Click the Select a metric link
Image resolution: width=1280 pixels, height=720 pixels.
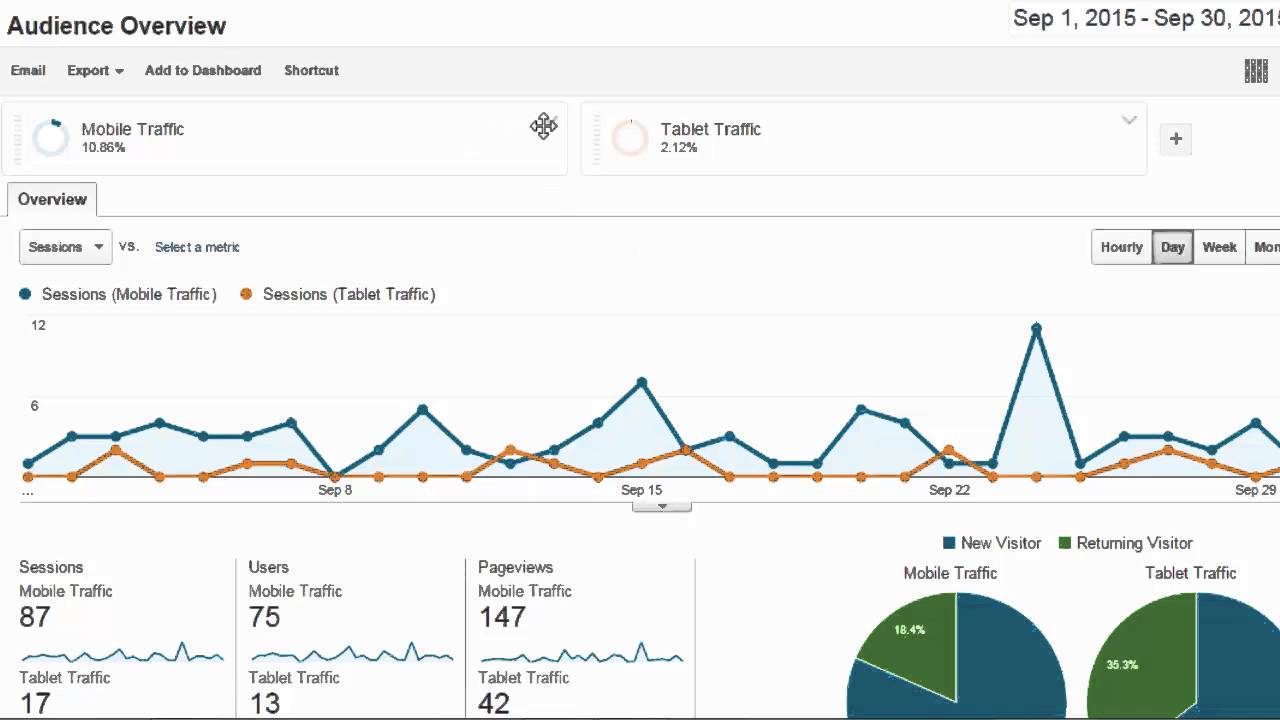click(x=197, y=247)
